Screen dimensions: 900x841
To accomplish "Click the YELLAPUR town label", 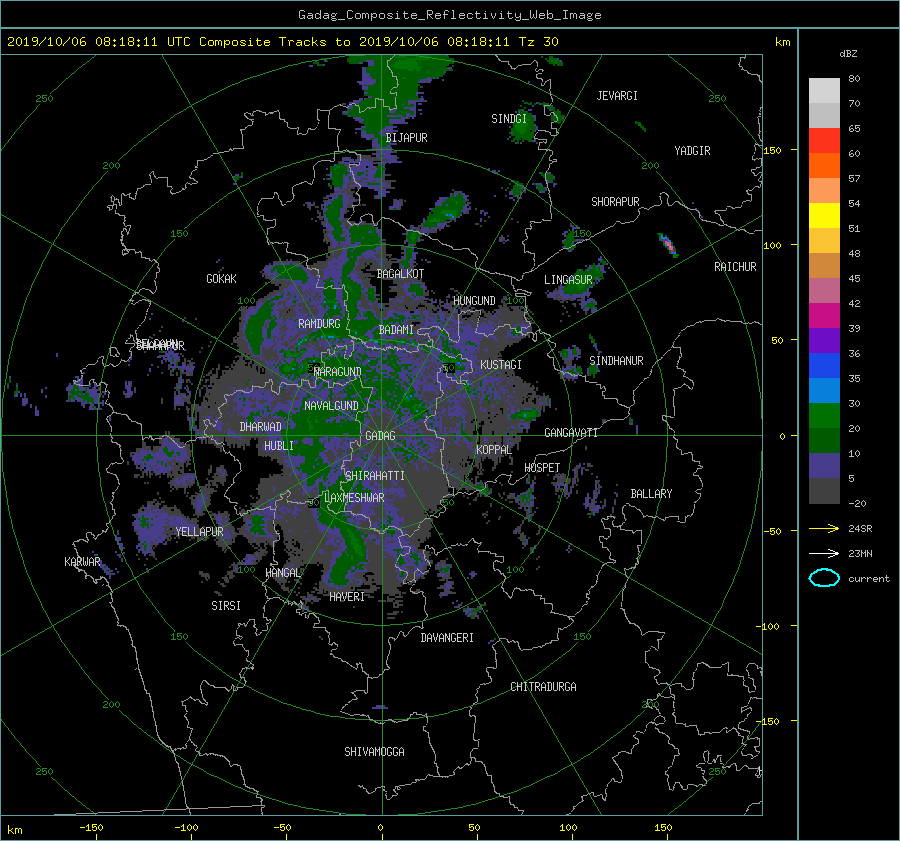I will pyautogui.click(x=199, y=532).
